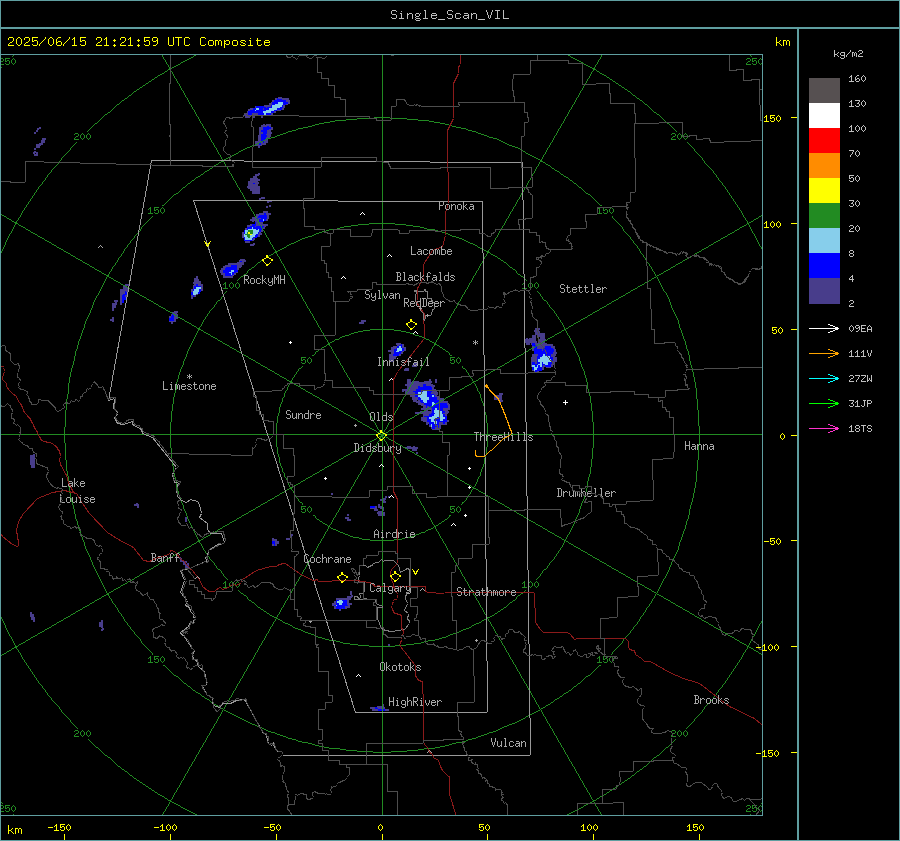Click the Innisfail city label
The height and width of the screenshot is (841, 900).
tap(403, 362)
